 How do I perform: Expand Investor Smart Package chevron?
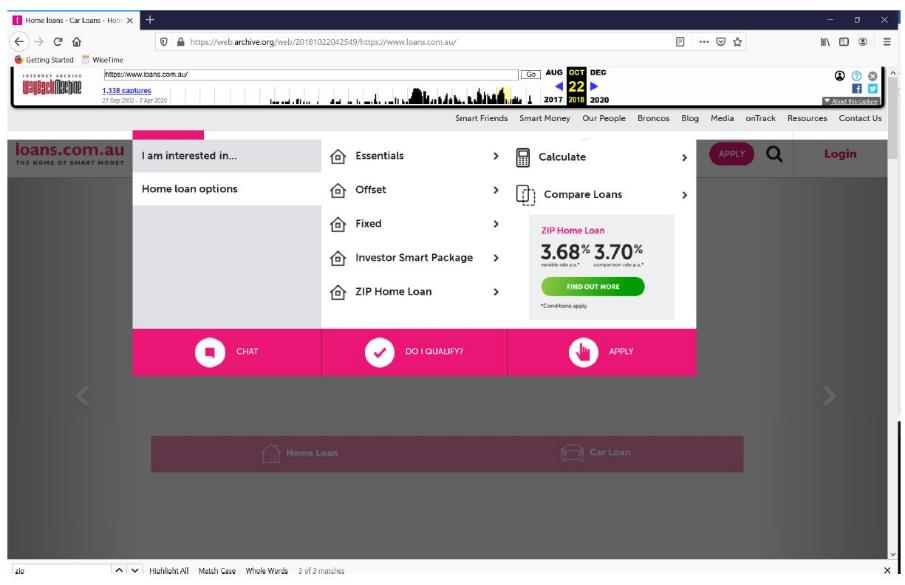click(496, 258)
